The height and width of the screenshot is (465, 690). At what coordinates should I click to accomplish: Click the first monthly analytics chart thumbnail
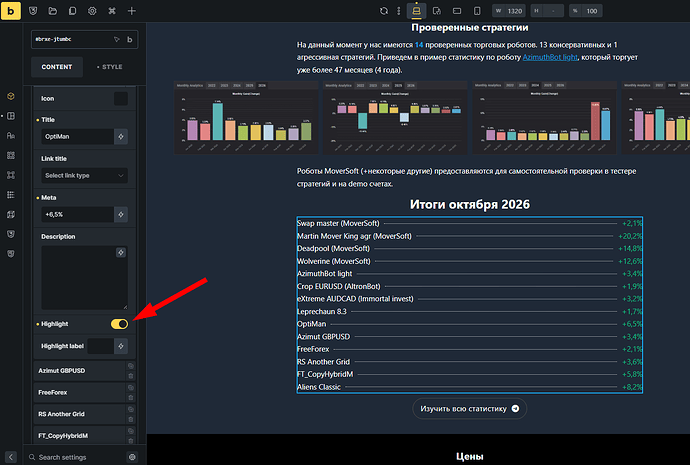coord(246,117)
